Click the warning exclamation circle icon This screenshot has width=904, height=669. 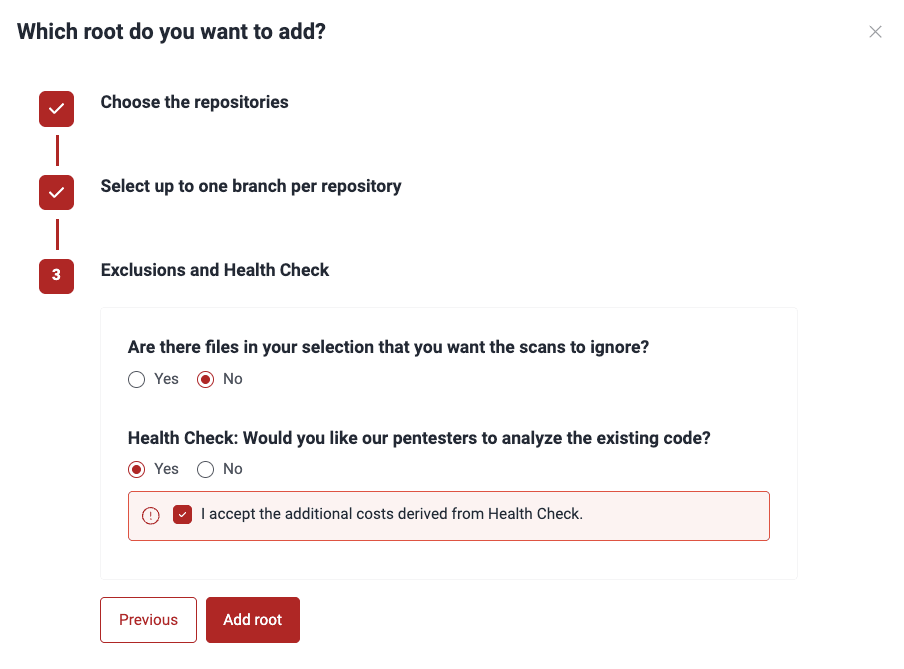pyautogui.click(x=150, y=515)
